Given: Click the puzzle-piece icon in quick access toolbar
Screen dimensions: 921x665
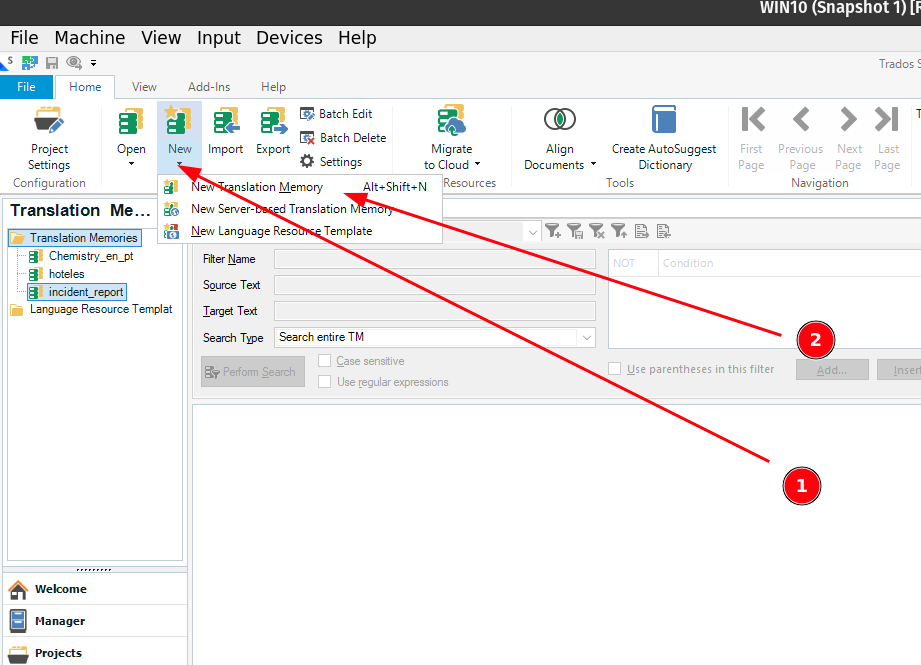Looking at the screenshot, I should pos(29,62).
